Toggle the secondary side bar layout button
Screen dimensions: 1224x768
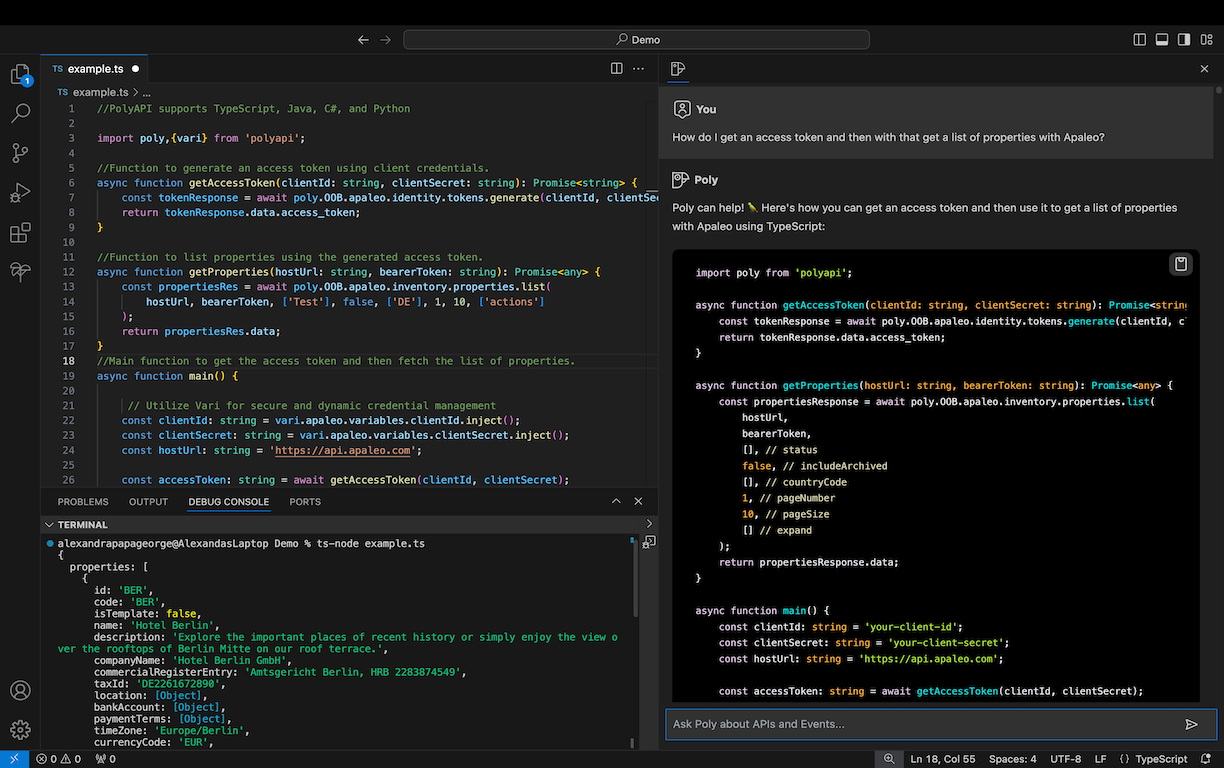pyautogui.click(x=1184, y=40)
